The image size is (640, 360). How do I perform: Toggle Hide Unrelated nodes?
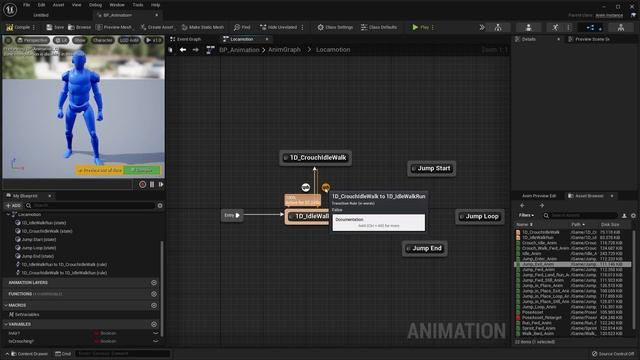coord(278,27)
